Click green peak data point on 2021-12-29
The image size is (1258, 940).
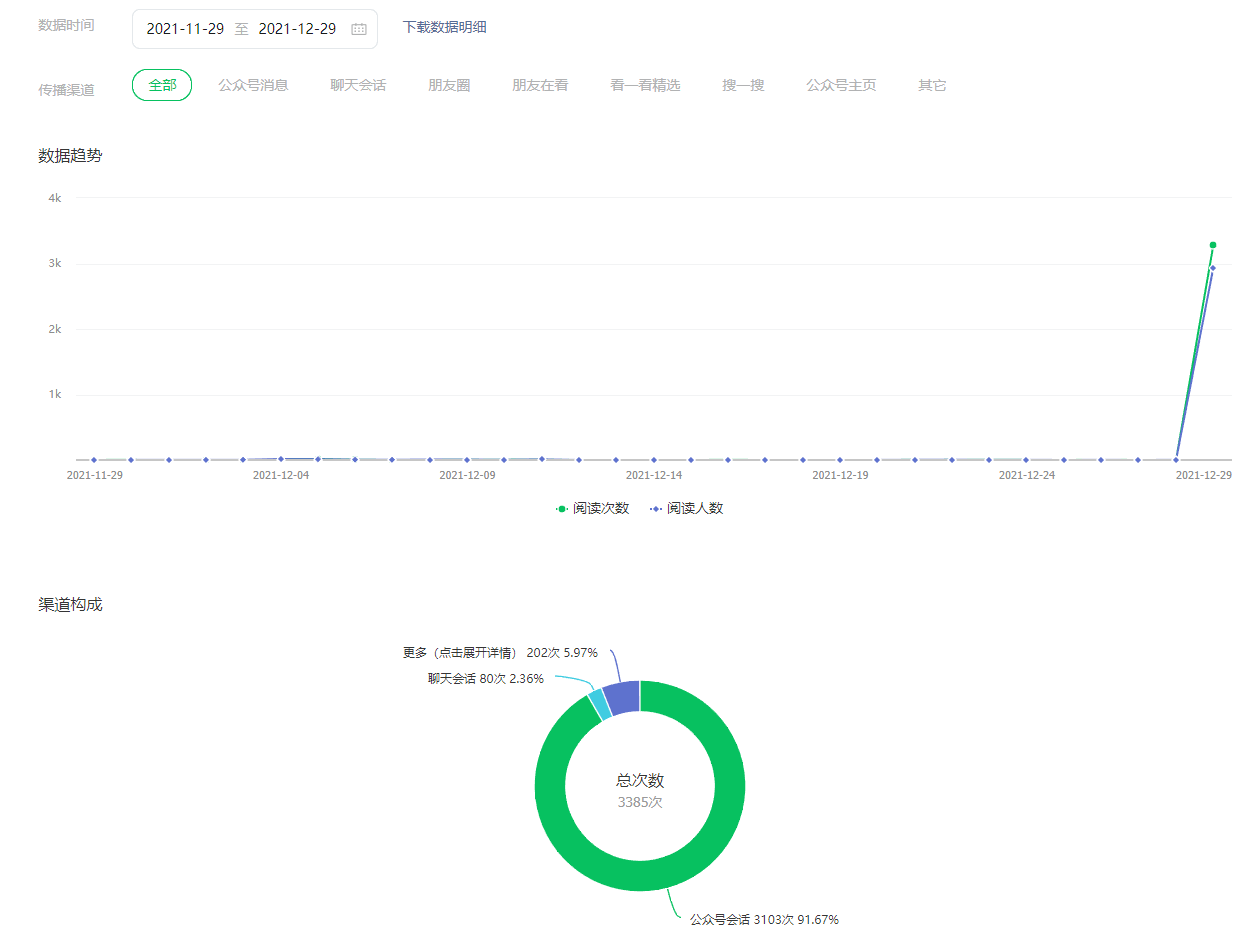pos(1213,245)
